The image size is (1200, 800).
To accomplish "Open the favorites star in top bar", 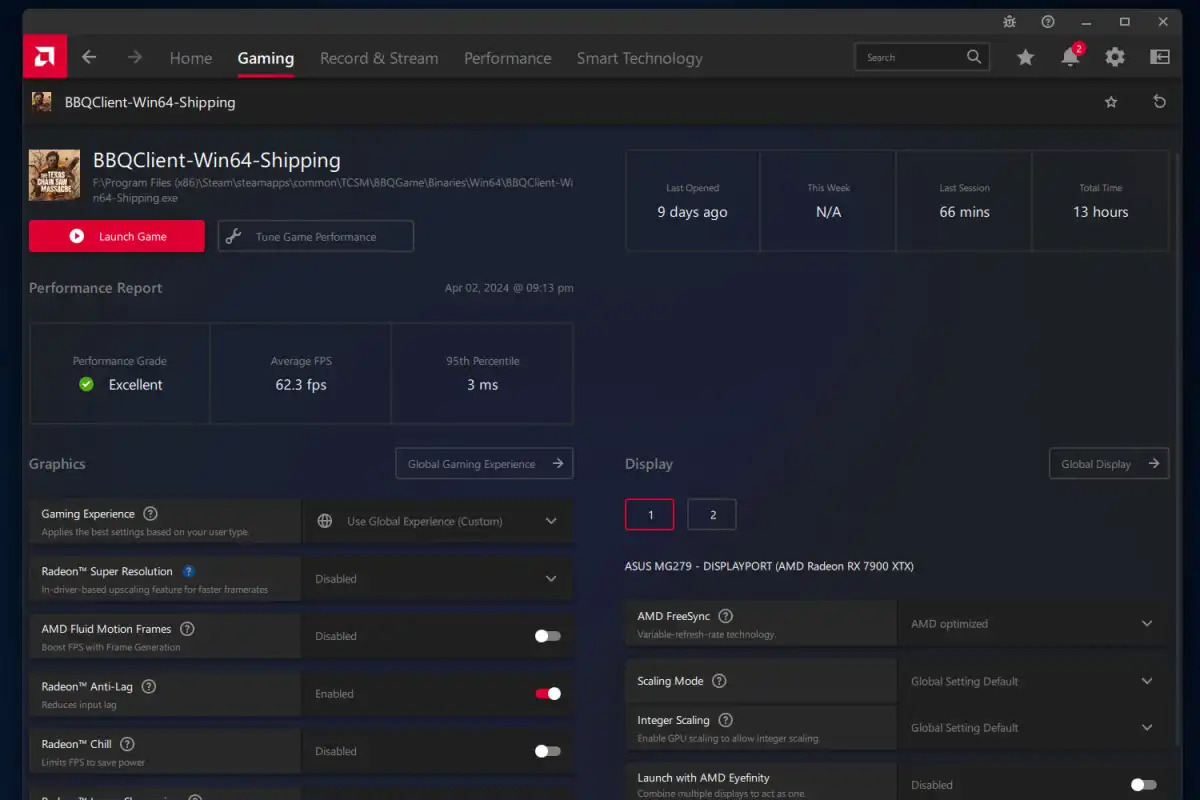I will click(x=1025, y=58).
